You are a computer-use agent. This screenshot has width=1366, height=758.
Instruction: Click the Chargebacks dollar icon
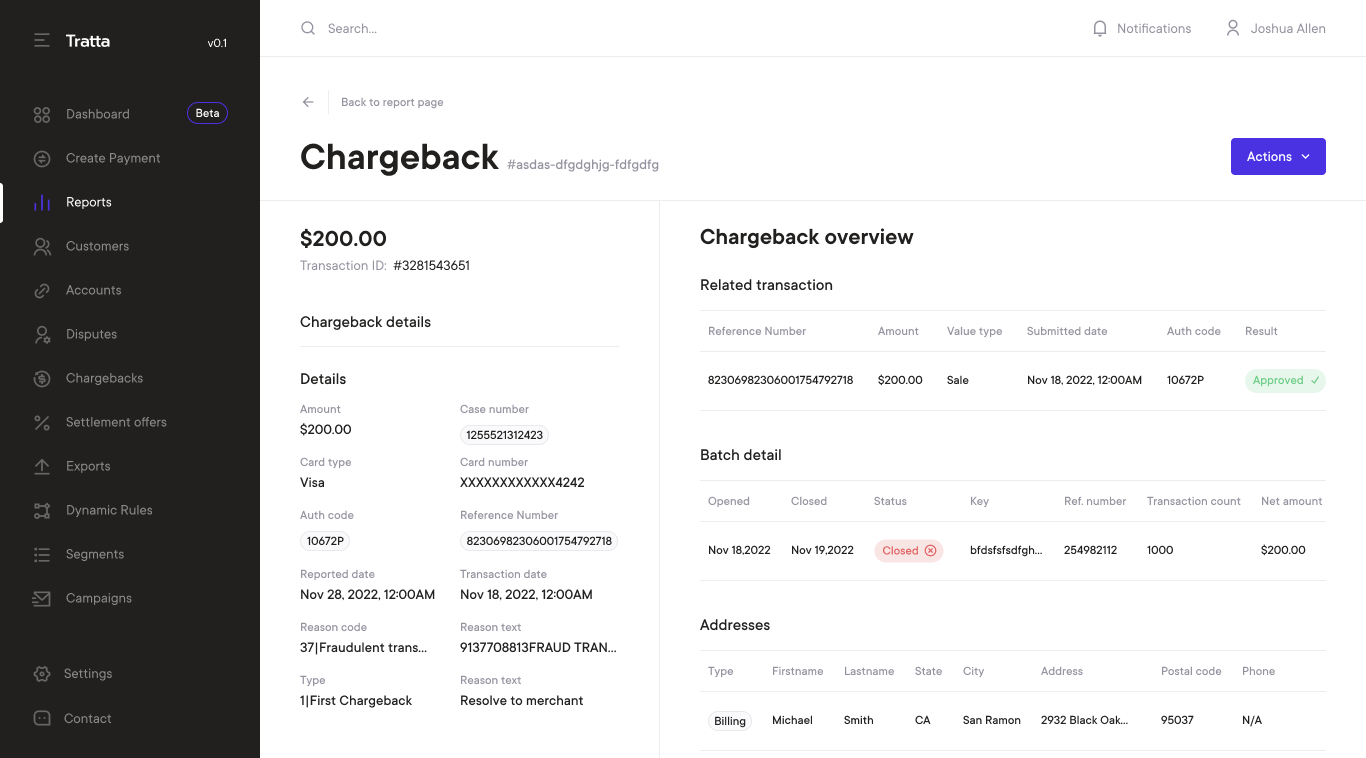coord(42,378)
